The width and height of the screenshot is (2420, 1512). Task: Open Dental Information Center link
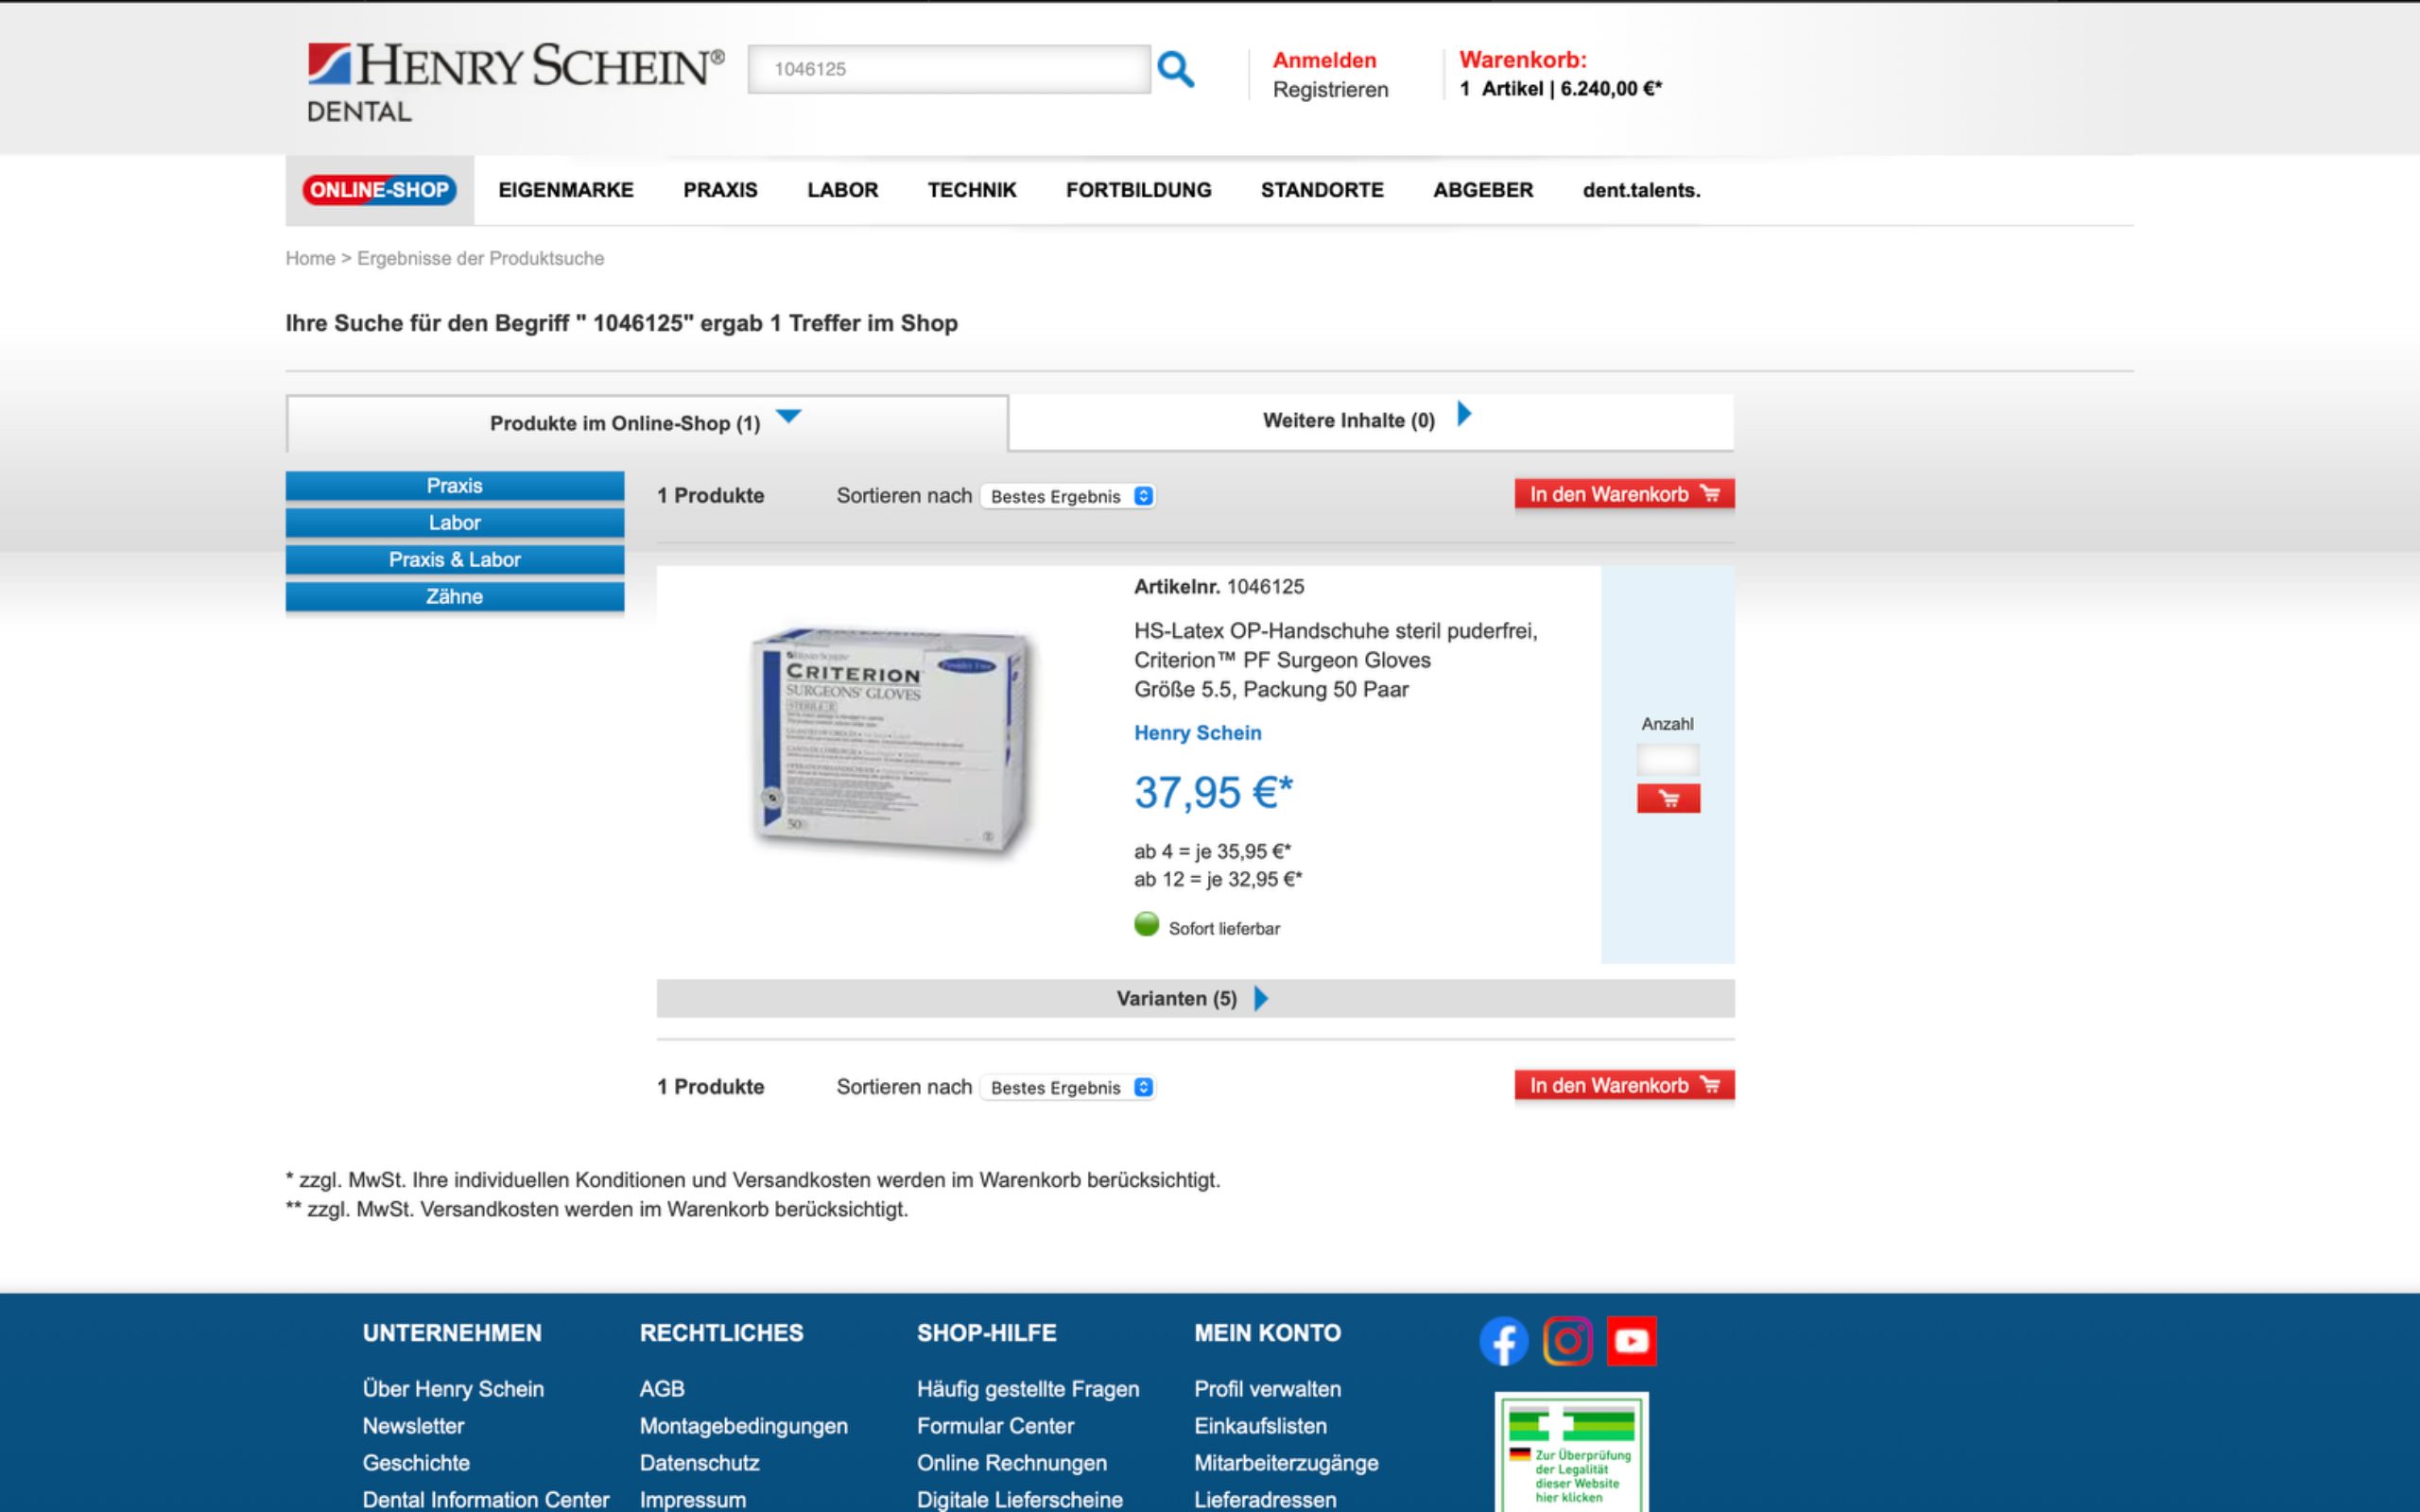pyautogui.click(x=486, y=1499)
